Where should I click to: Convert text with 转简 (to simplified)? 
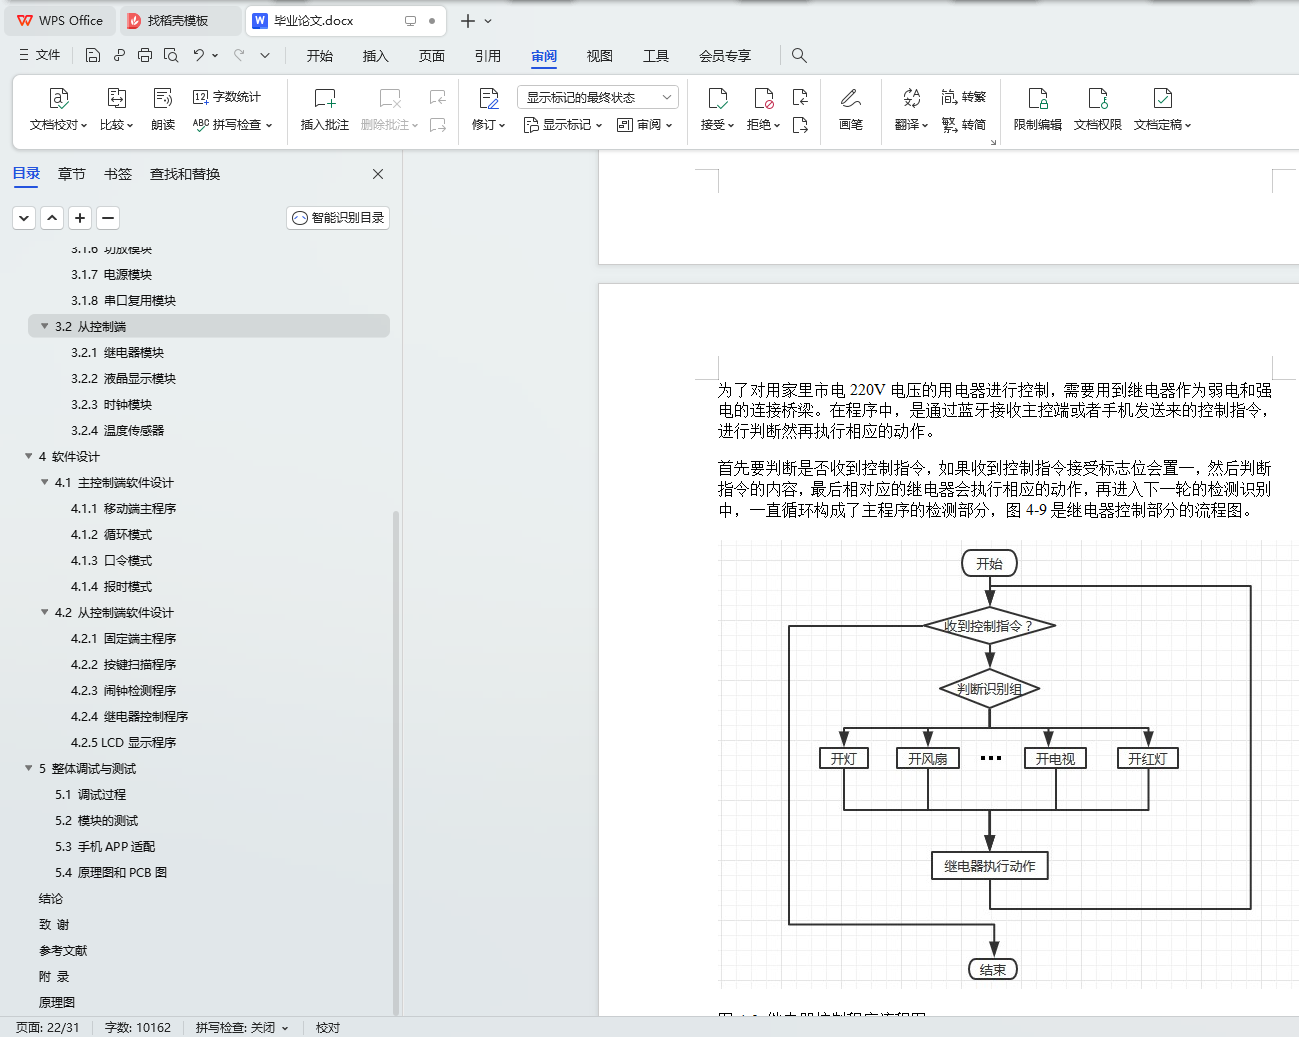[964, 125]
